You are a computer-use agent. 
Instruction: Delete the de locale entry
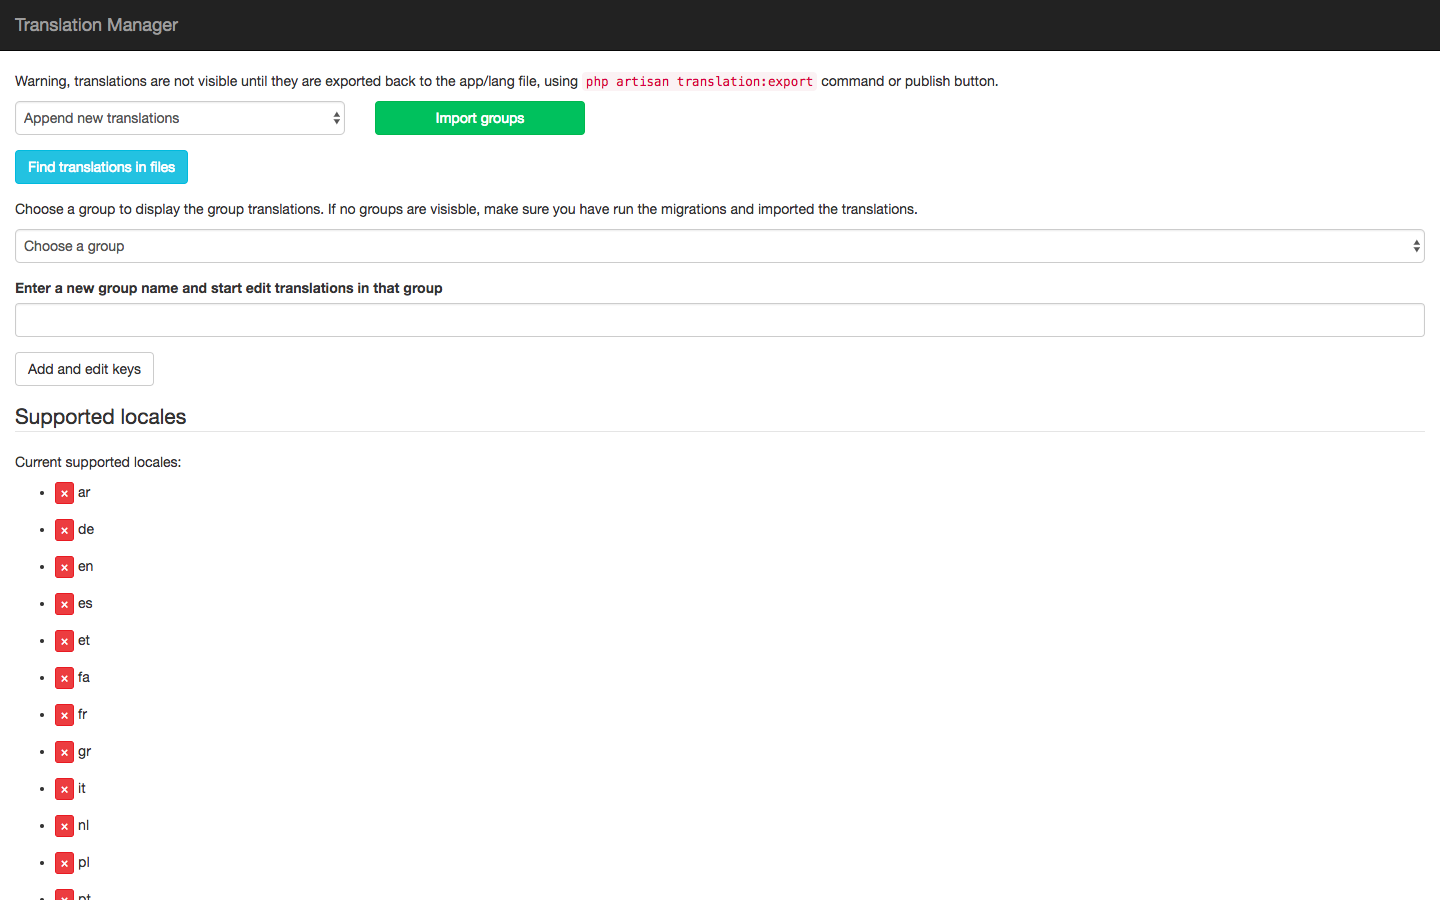(x=64, y=530)
